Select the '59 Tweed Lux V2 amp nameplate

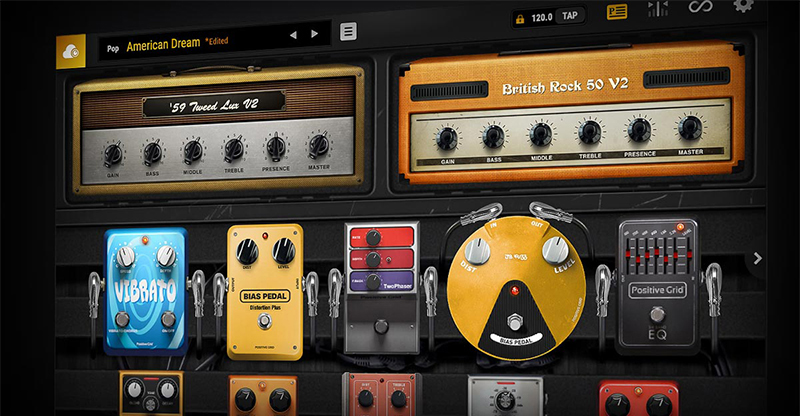tap(213, 106)
